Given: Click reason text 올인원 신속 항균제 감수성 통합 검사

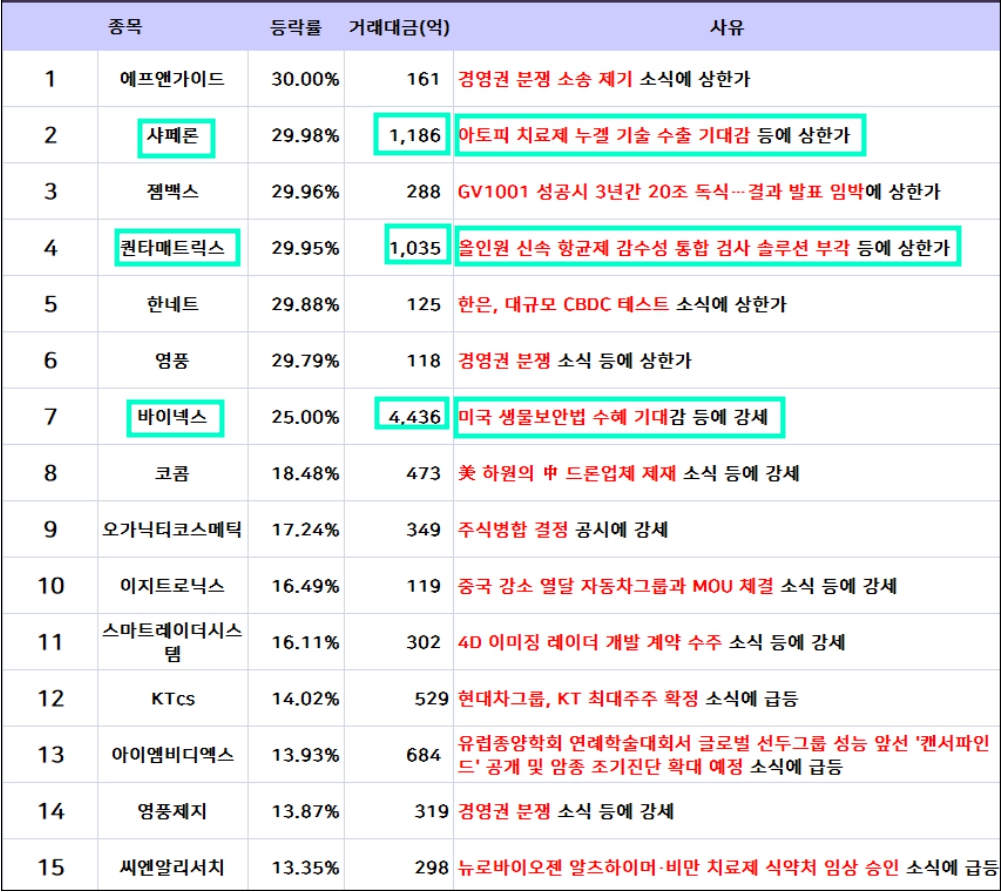Looking at the screenshot, I should 604,248.
